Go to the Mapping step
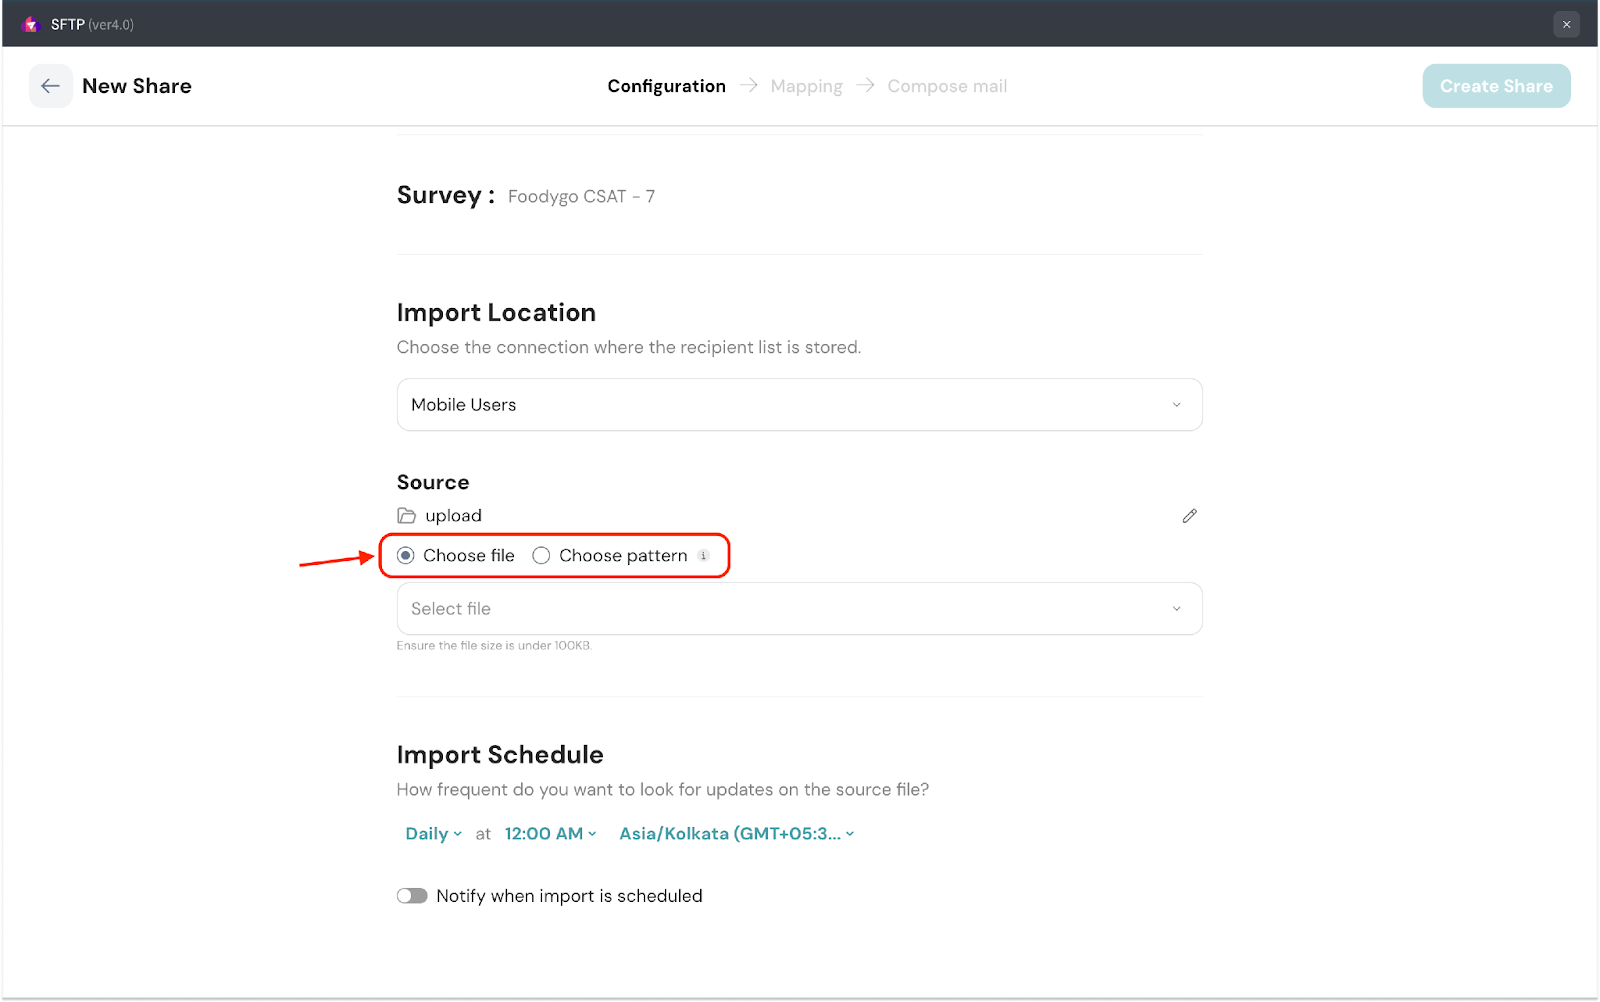The height and width of the screenshot is (1002, 1600). tap(806, 87)
